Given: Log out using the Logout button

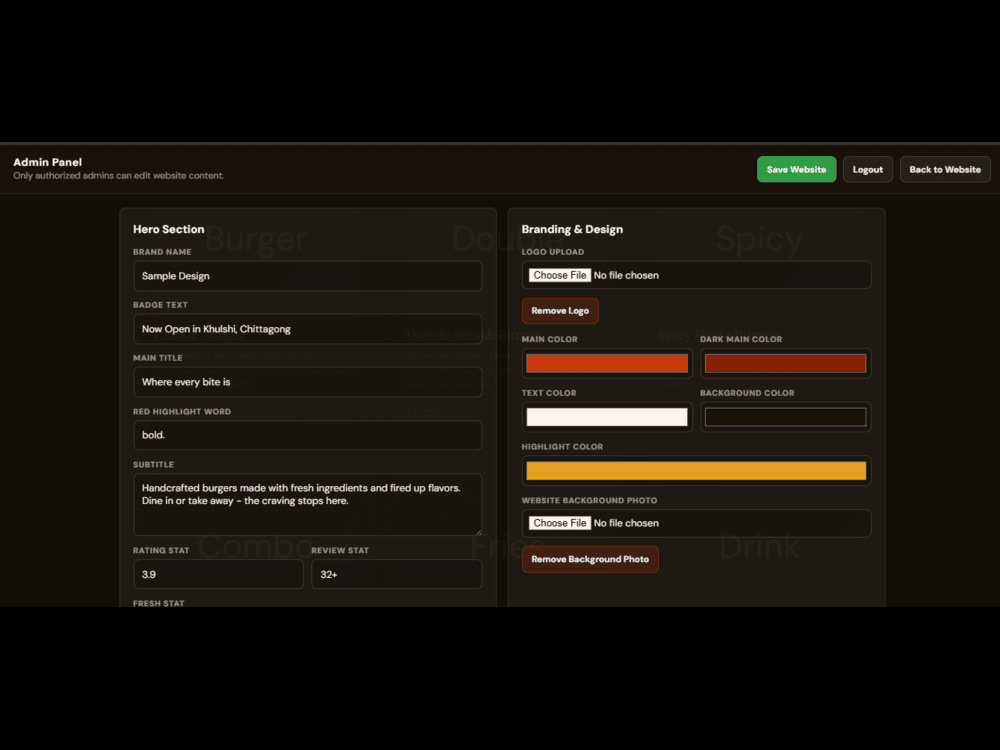Looking at the screenshot, I should pyautogui.click(x=867, y=169).
